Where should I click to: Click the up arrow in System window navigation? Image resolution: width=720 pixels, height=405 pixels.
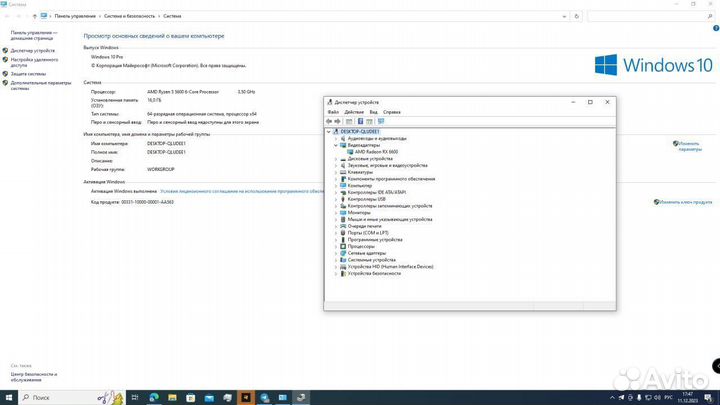pyautogui.click(x=34, y=16)
